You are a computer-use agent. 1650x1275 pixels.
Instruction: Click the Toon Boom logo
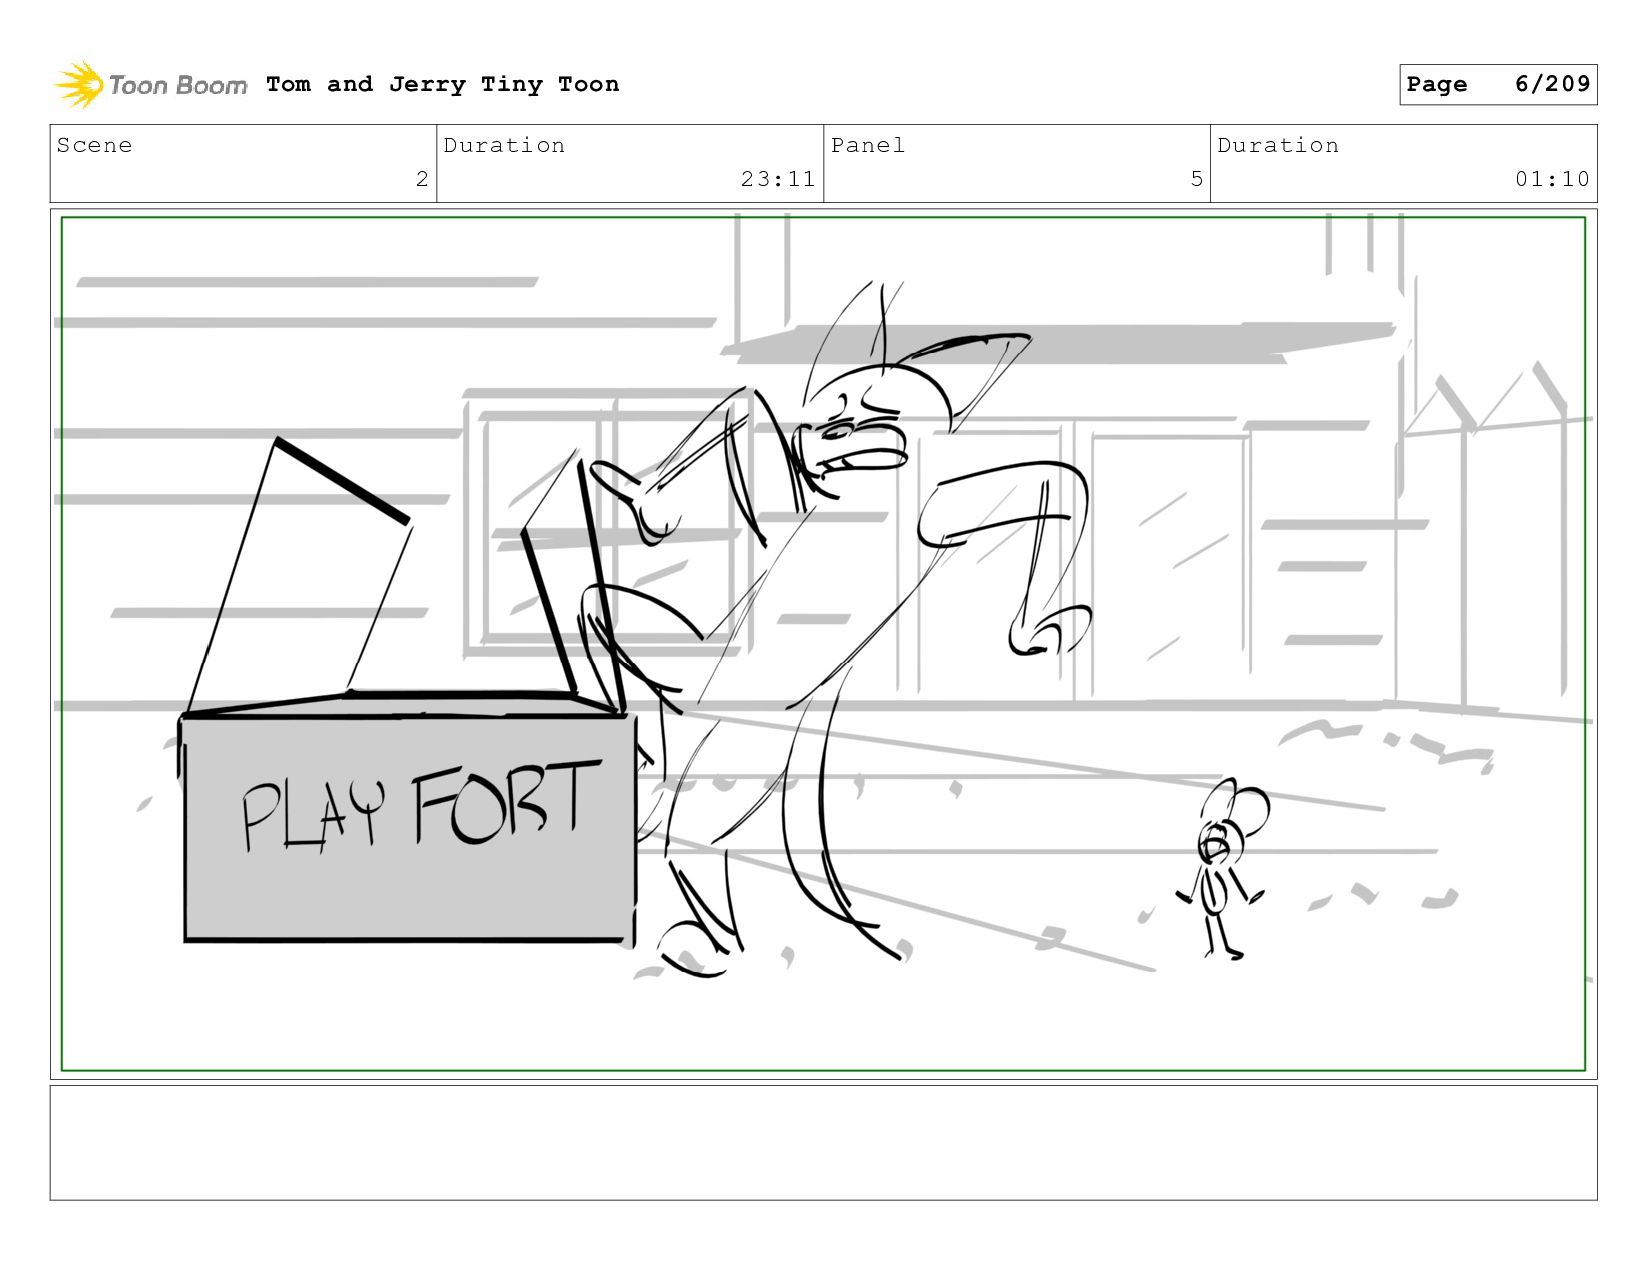coord(150,85)
